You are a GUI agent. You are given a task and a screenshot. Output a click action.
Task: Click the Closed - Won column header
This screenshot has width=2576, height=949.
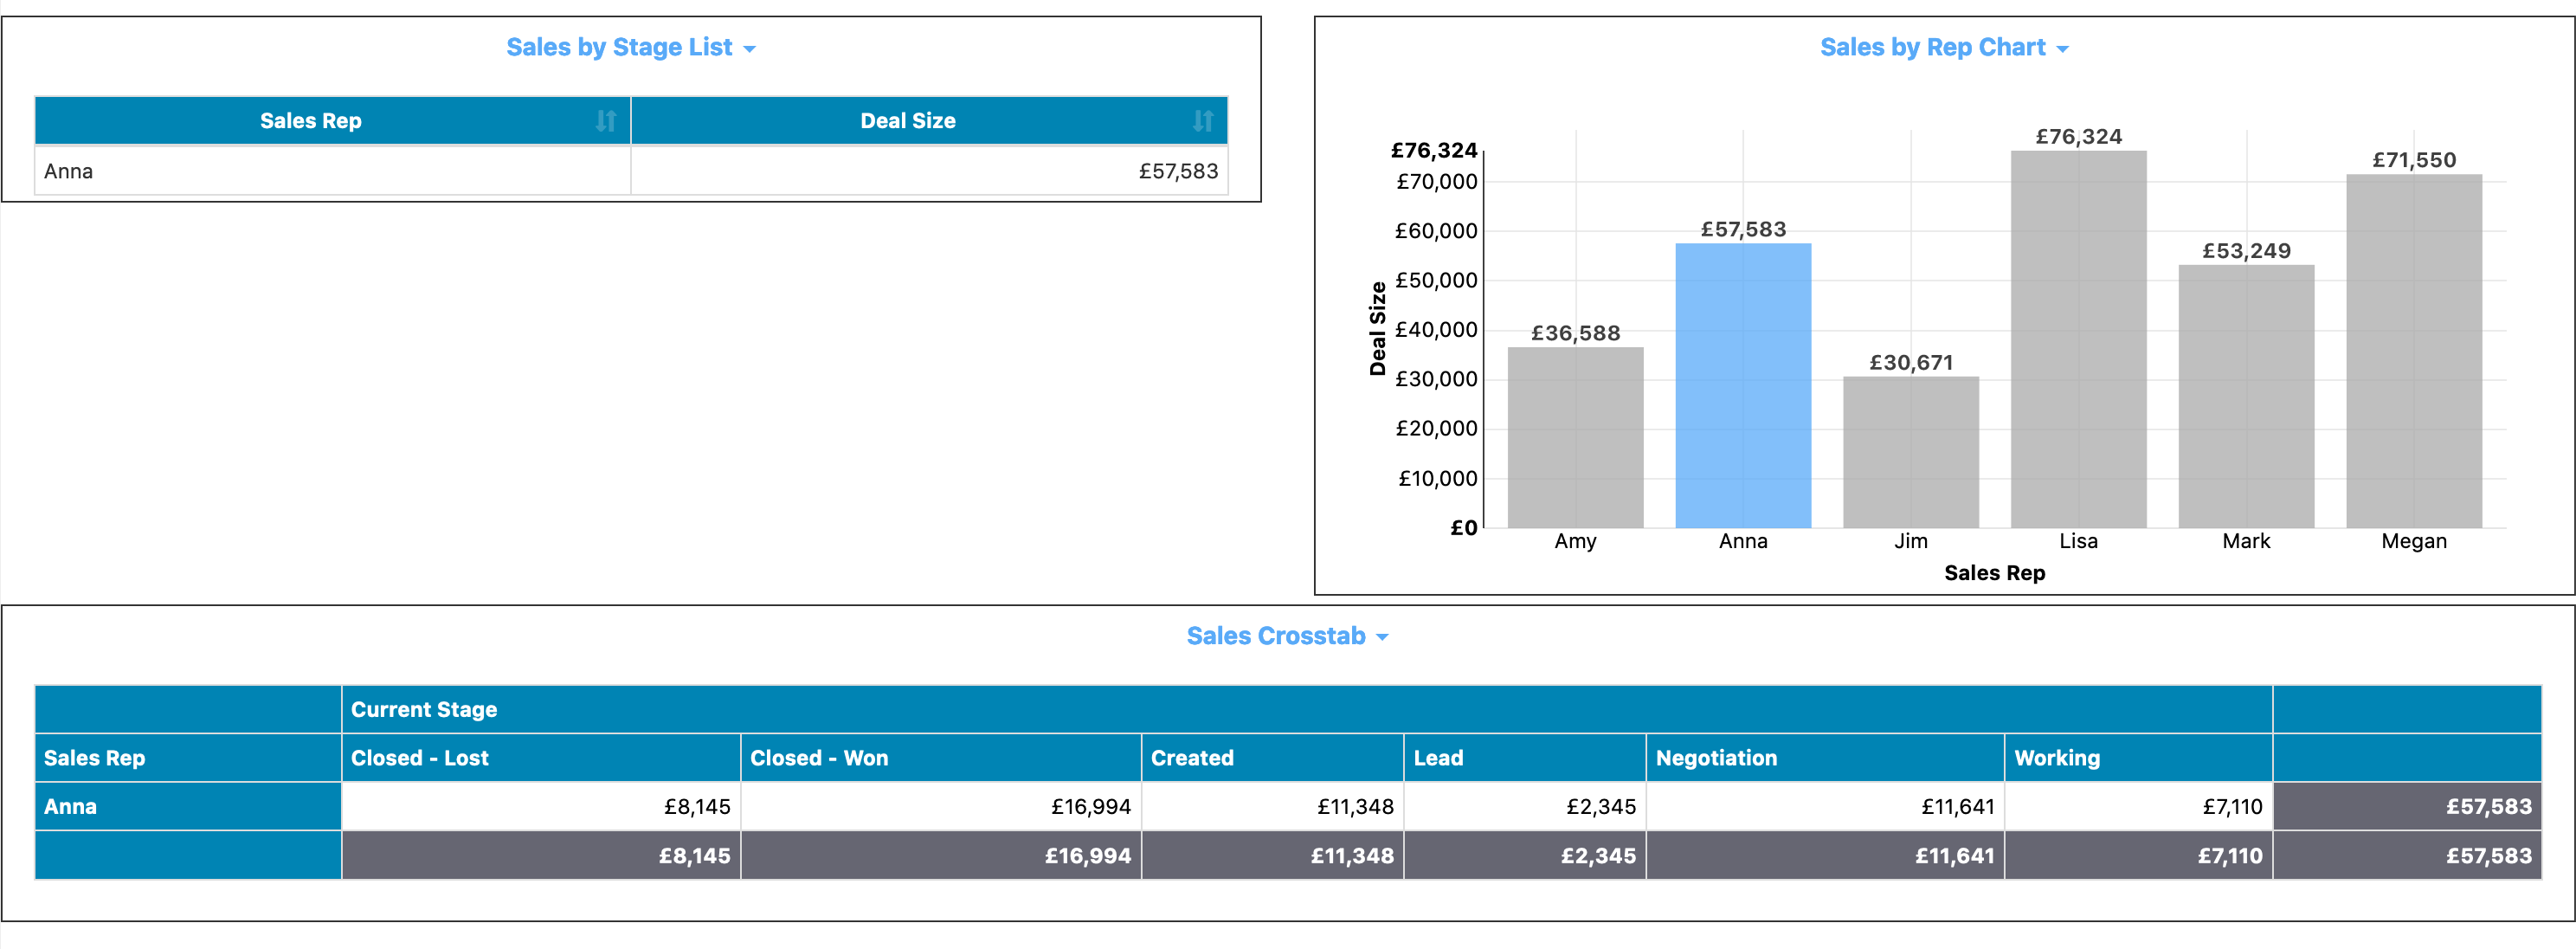click(819, 758)
